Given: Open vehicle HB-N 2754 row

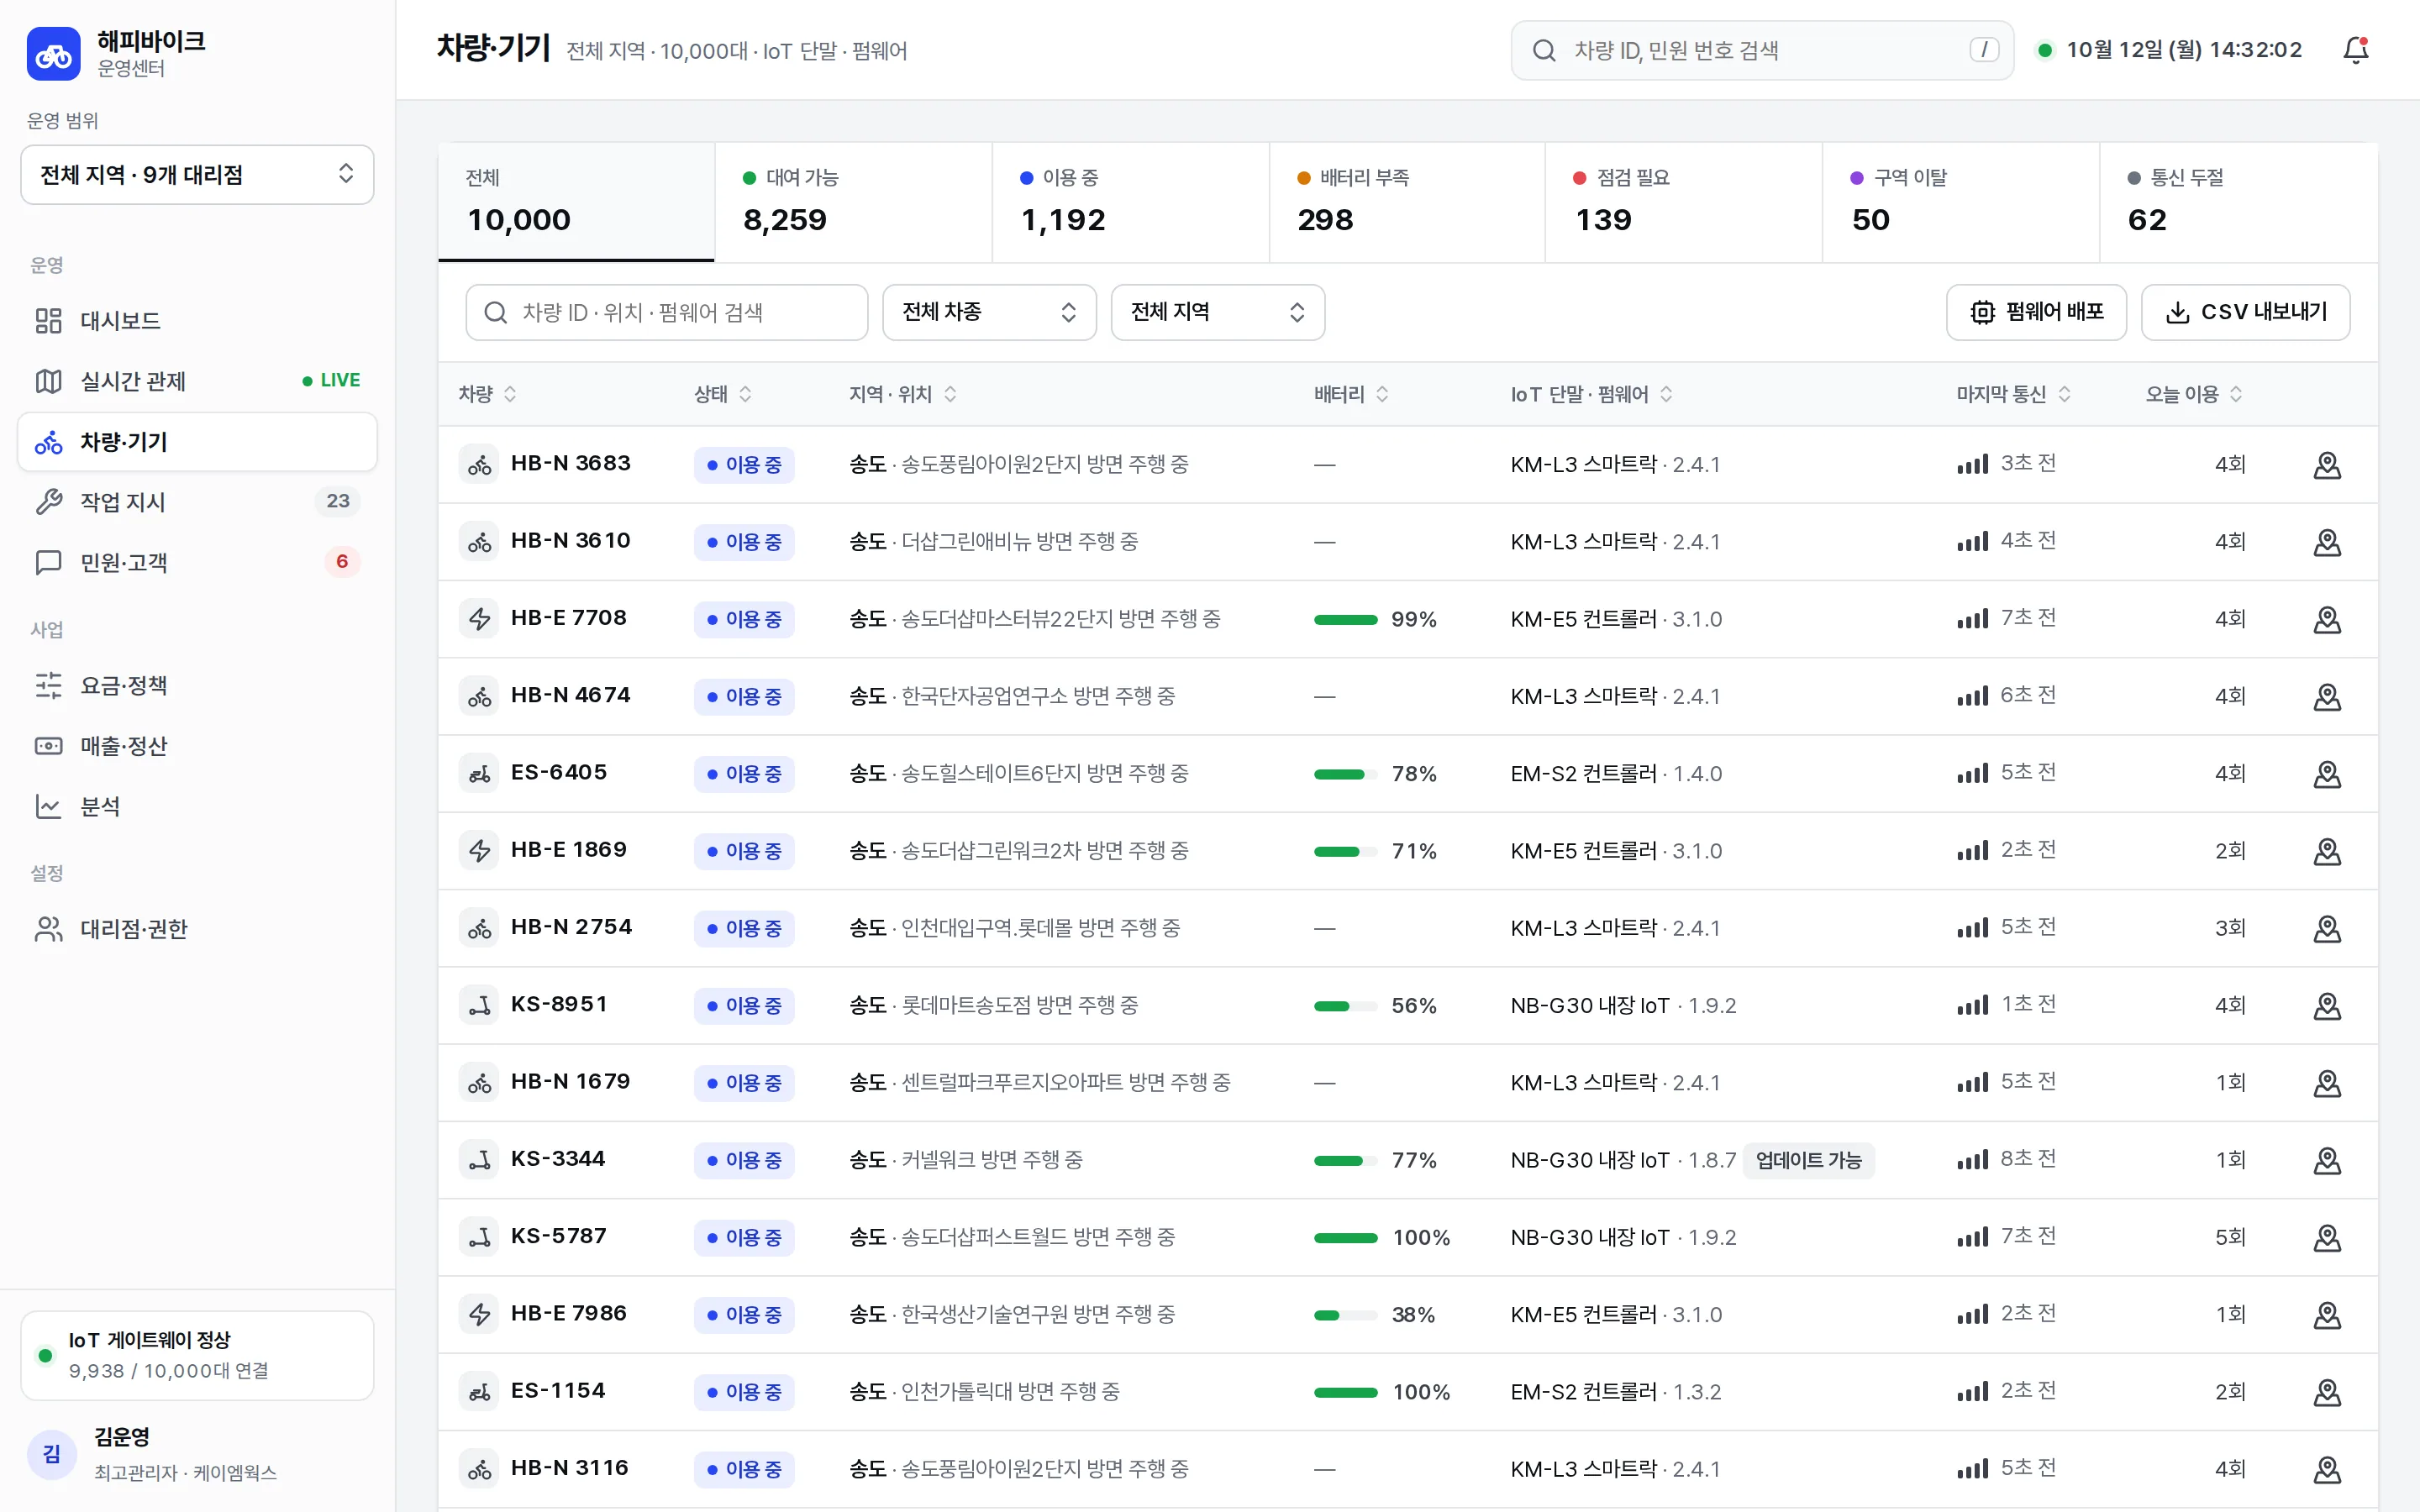Looking at the screenshot, I should click(1407, 928).
